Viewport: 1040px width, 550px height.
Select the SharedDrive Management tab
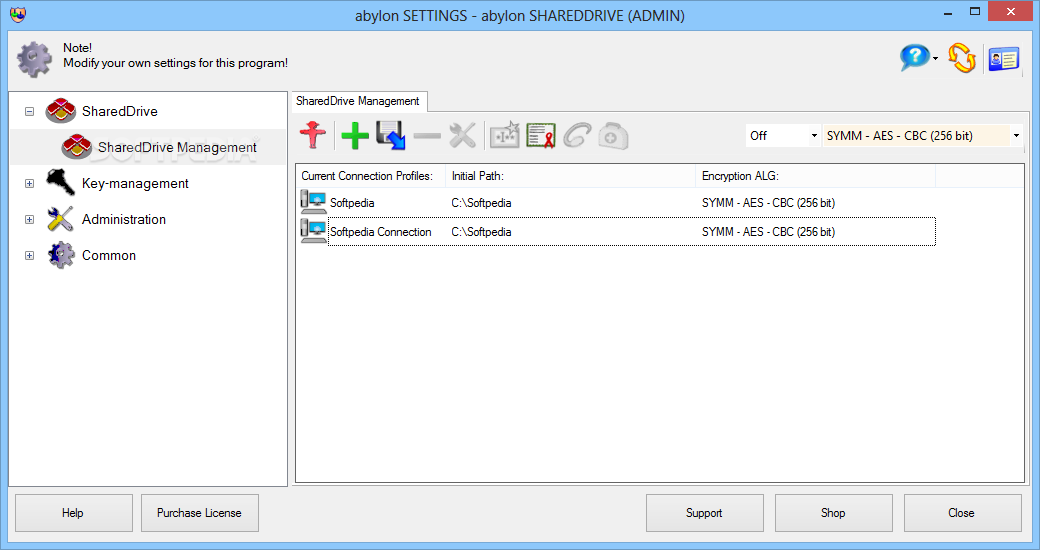coord(359,102)
